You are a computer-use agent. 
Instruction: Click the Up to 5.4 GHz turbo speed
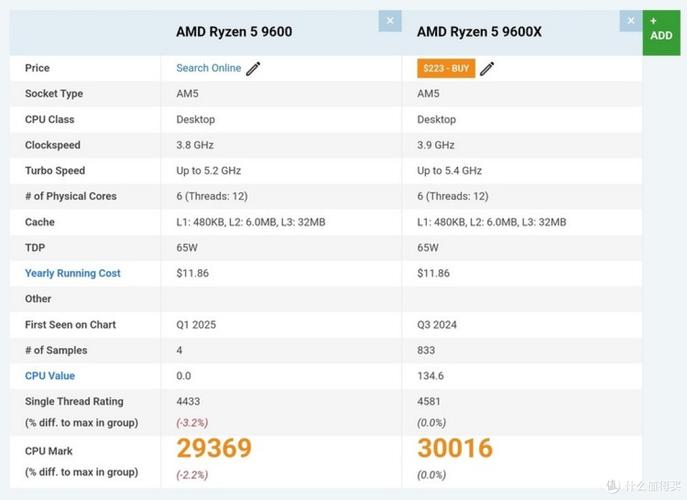click(449, 171)
